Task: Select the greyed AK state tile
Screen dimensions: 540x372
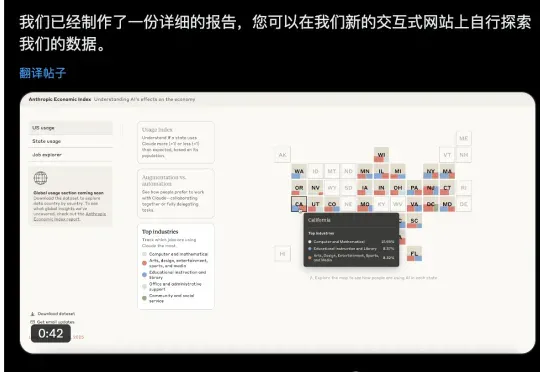Action: coord(282,155)
